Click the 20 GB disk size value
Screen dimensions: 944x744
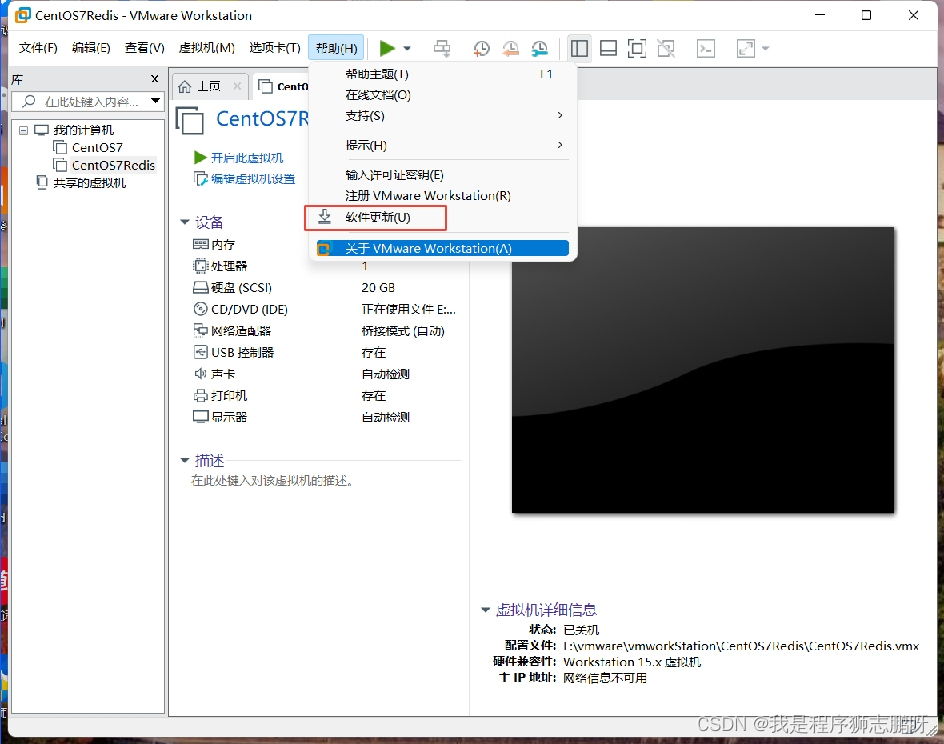378,288
